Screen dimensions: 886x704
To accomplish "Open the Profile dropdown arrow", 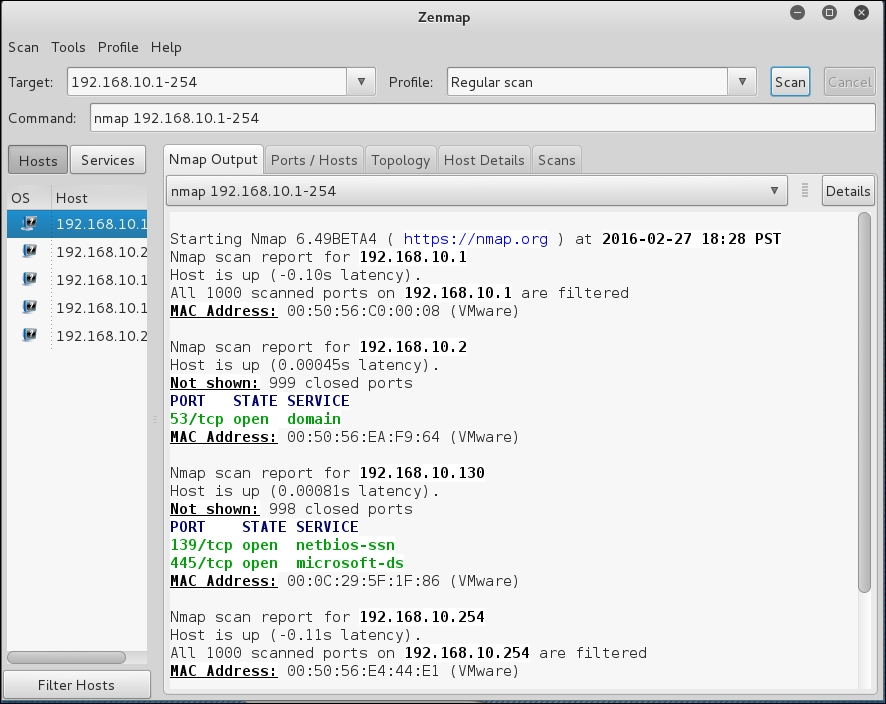I will click(741, 82).
